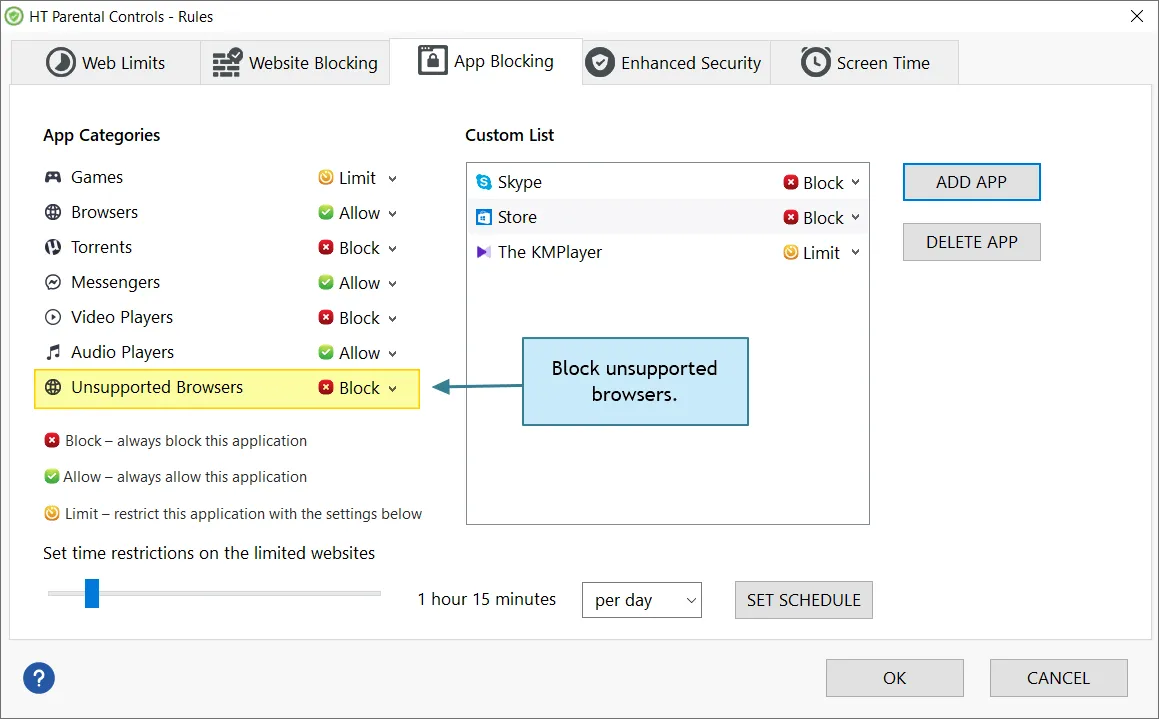
Task: Click the Store app icon
Action: coord(483,217)
